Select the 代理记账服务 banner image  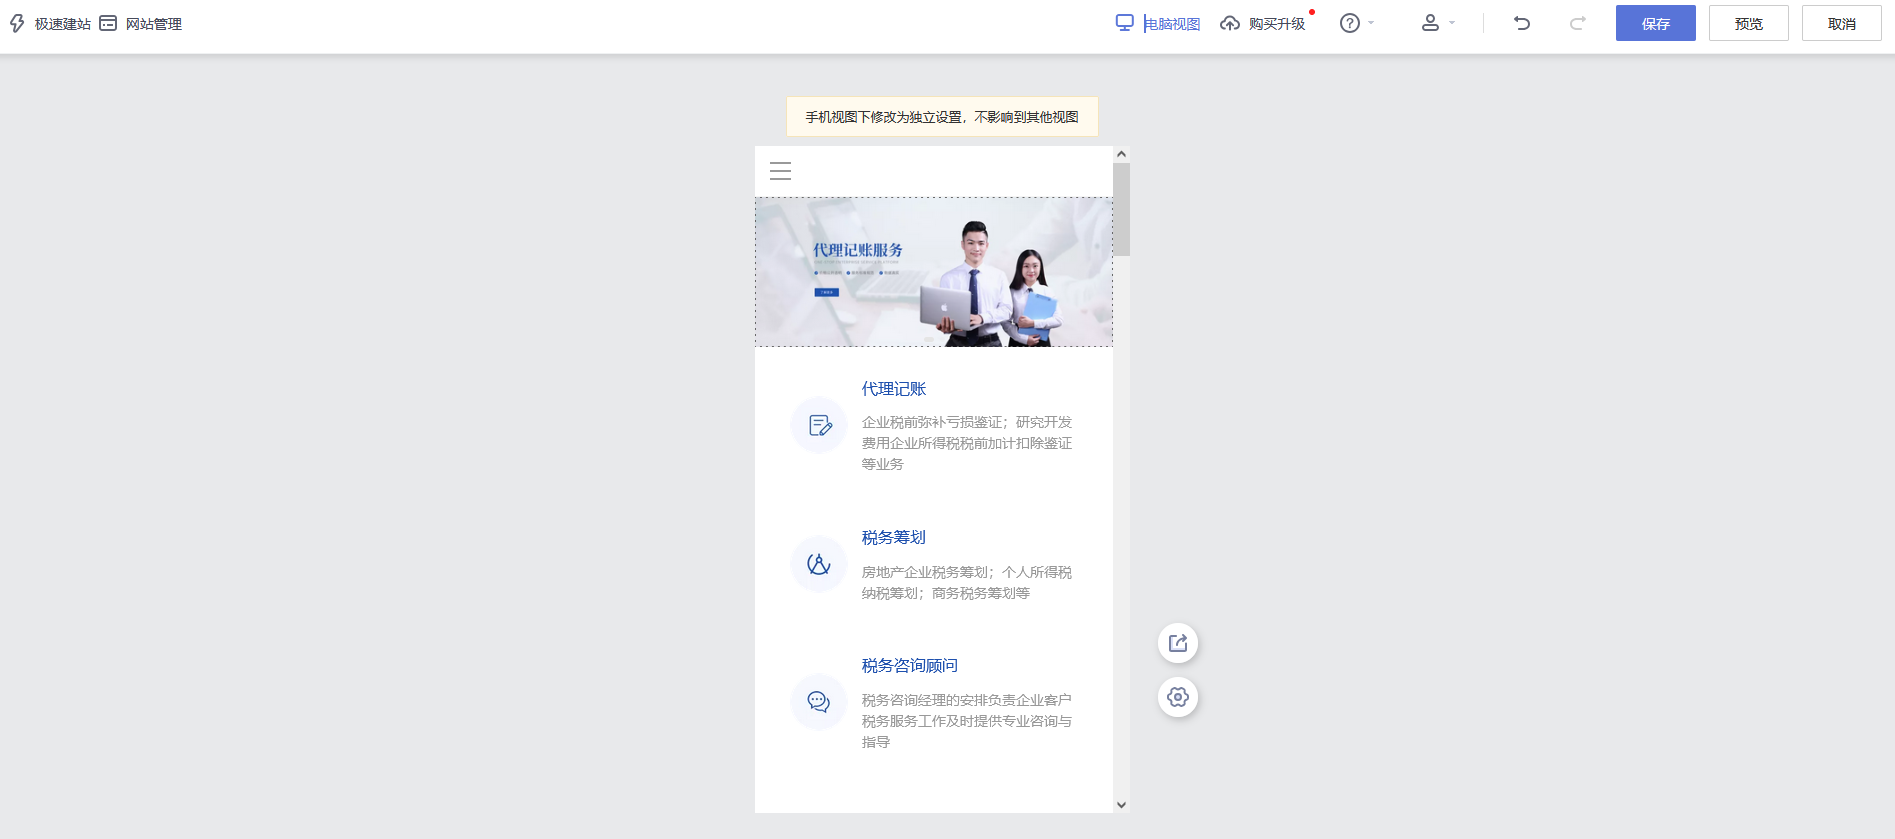coord(933,272)
